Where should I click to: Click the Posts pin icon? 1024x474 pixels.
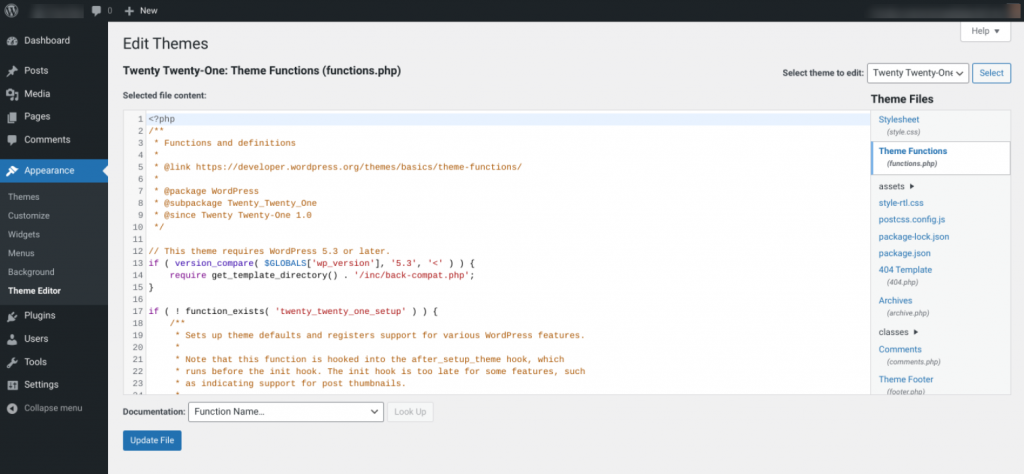coord(12,71)
